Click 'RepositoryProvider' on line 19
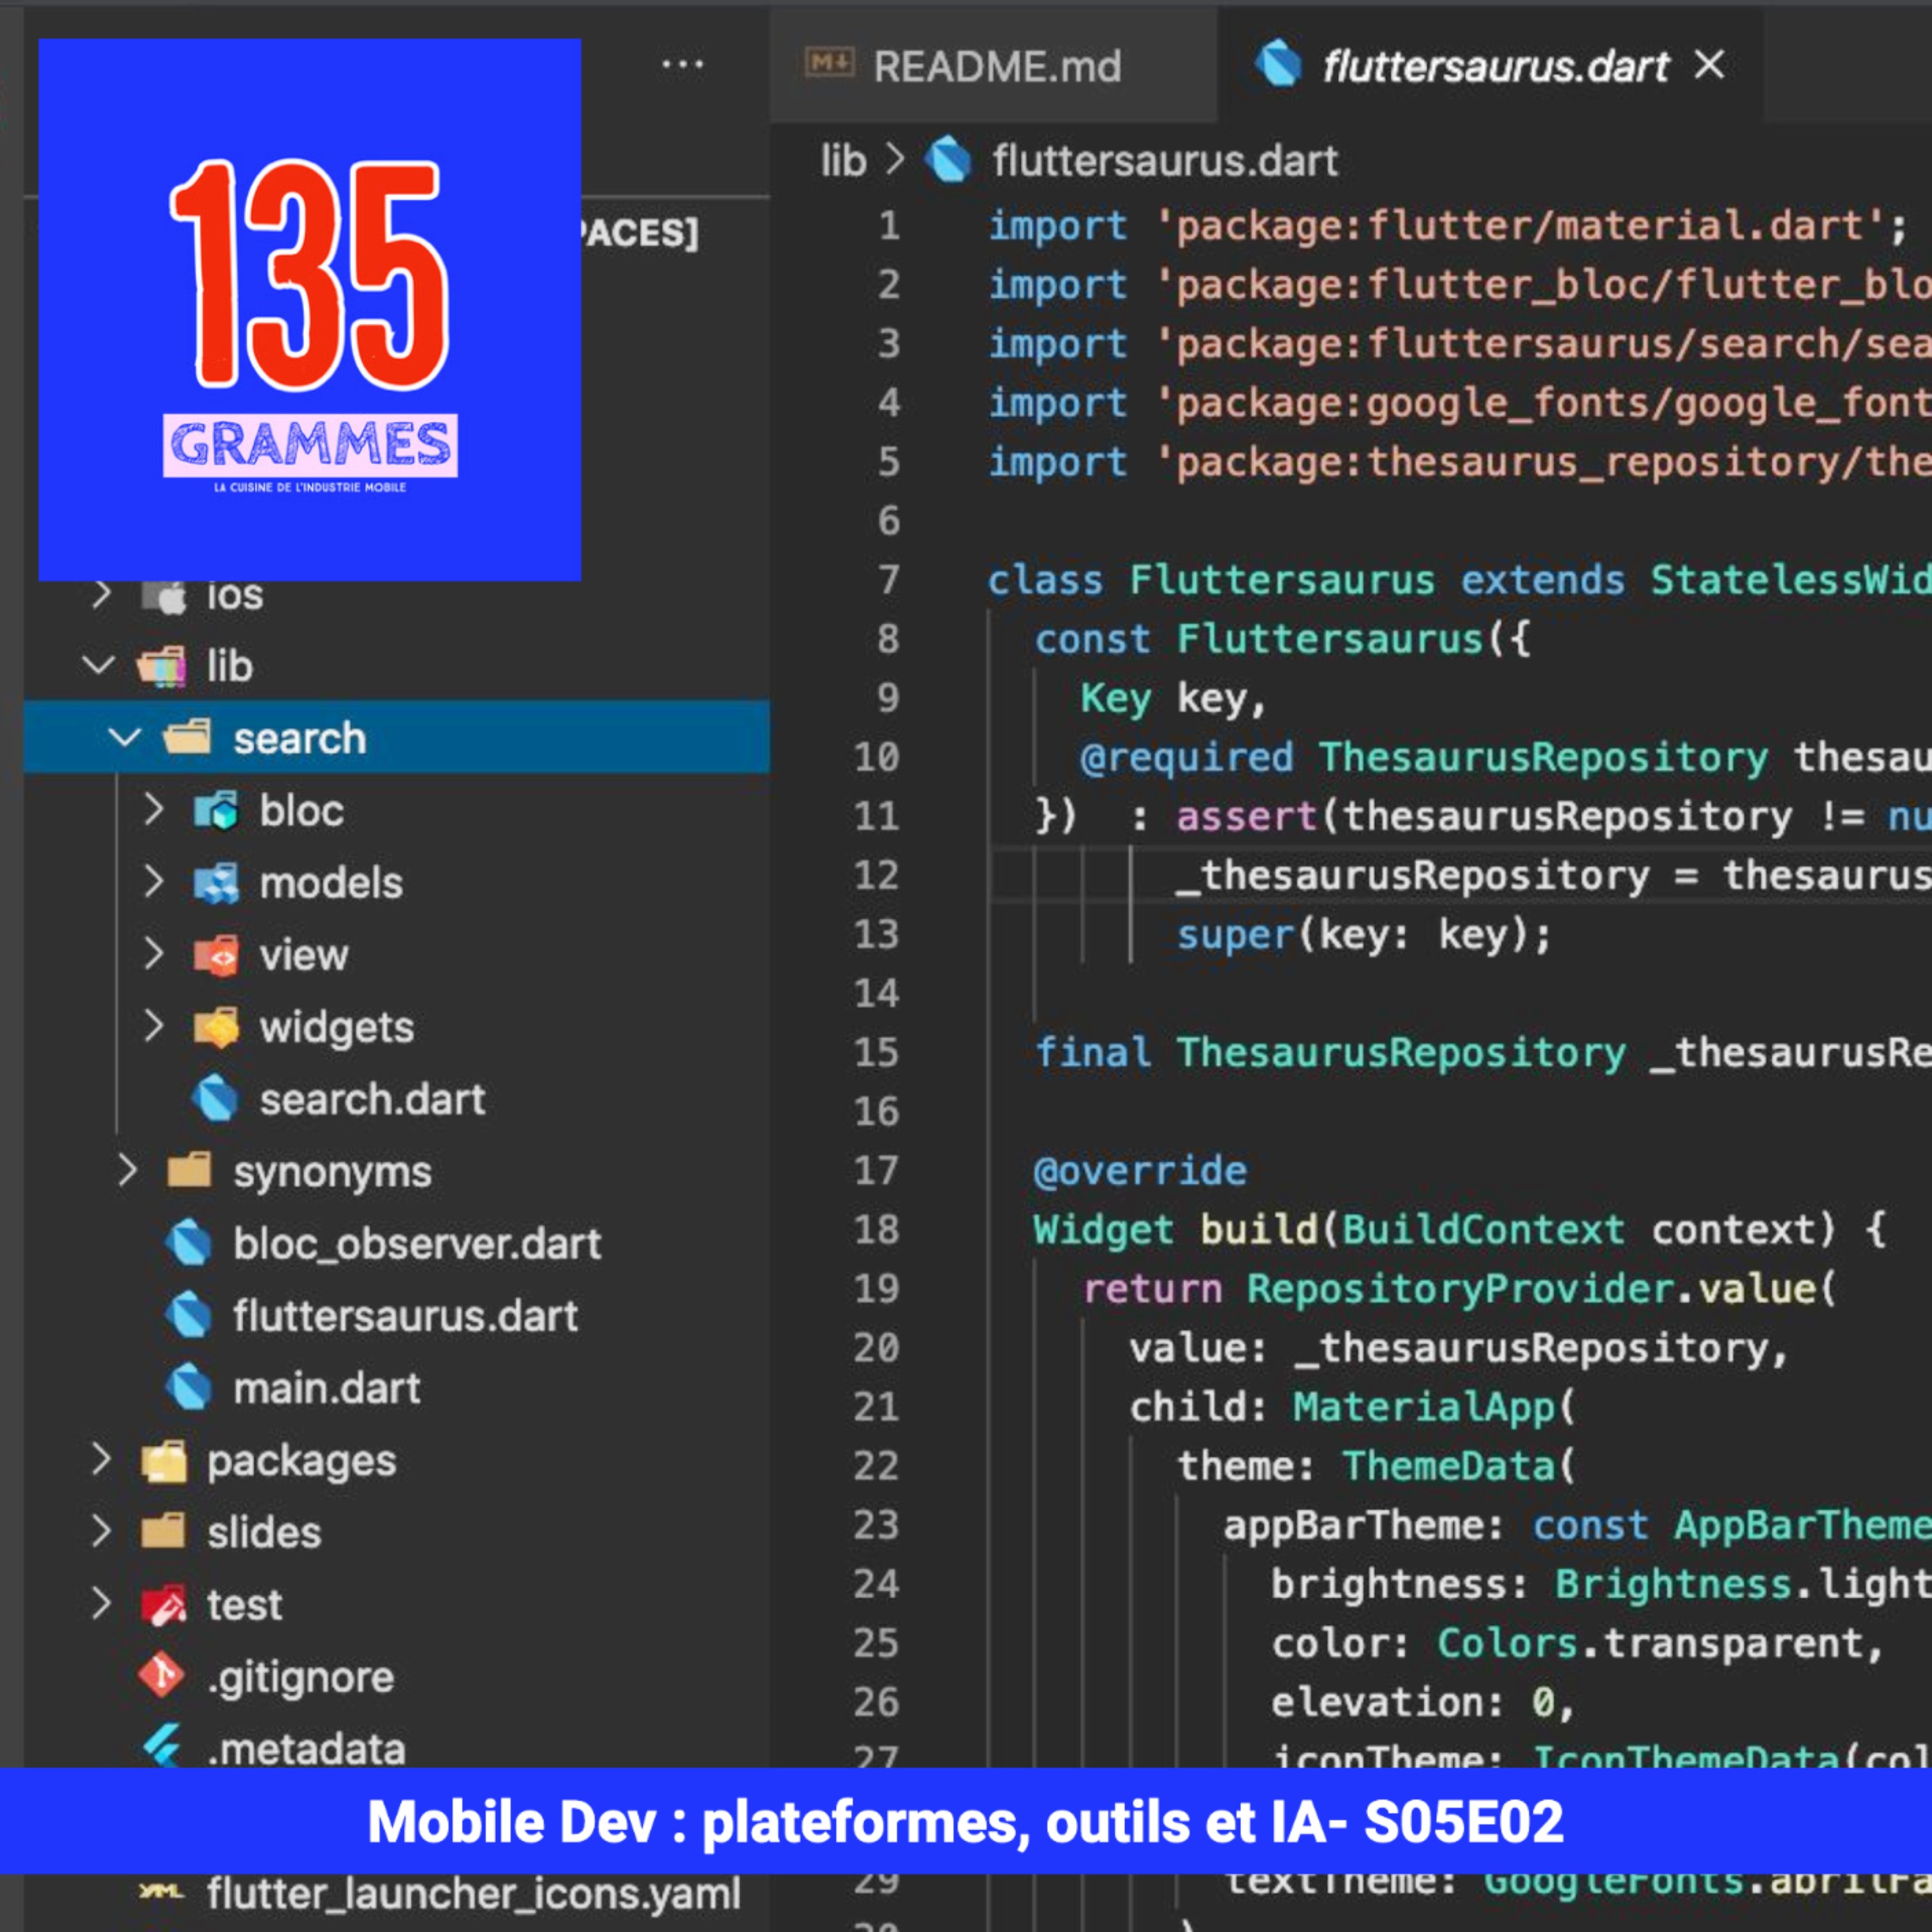The width and height of the screenshot is (1932, 1932). 1460,1289
